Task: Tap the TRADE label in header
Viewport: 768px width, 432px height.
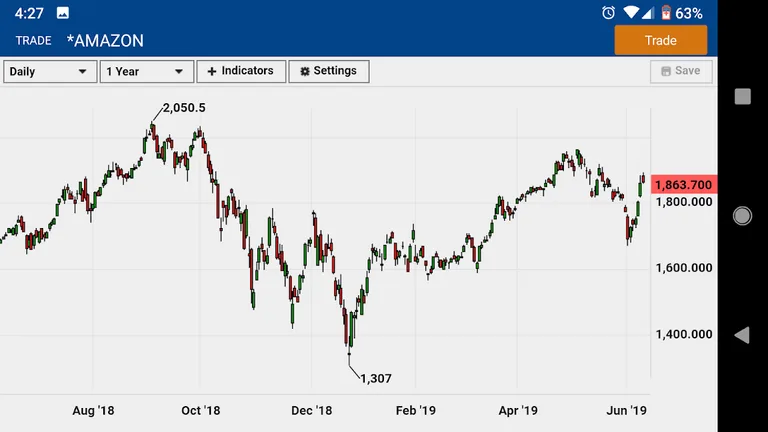Action: coord(33,41)
